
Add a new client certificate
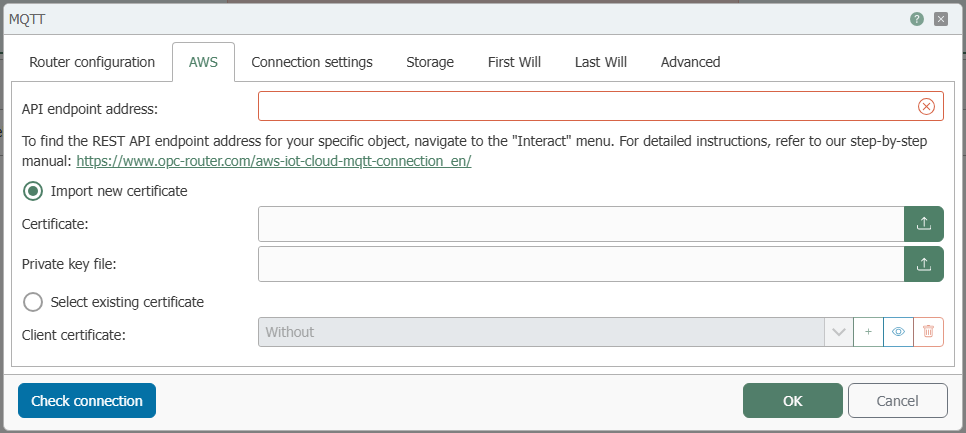pos(868,332)
